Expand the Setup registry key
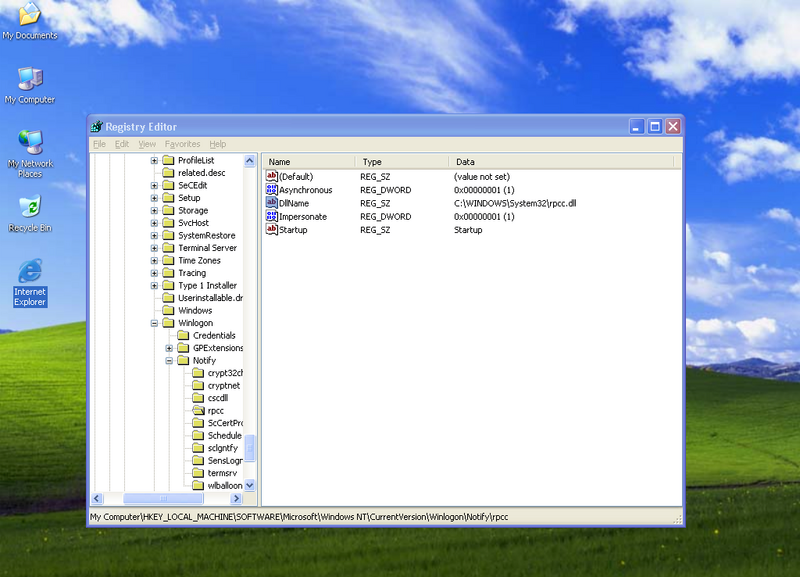This screenshot has width=800, height=577. click(154, 198)
